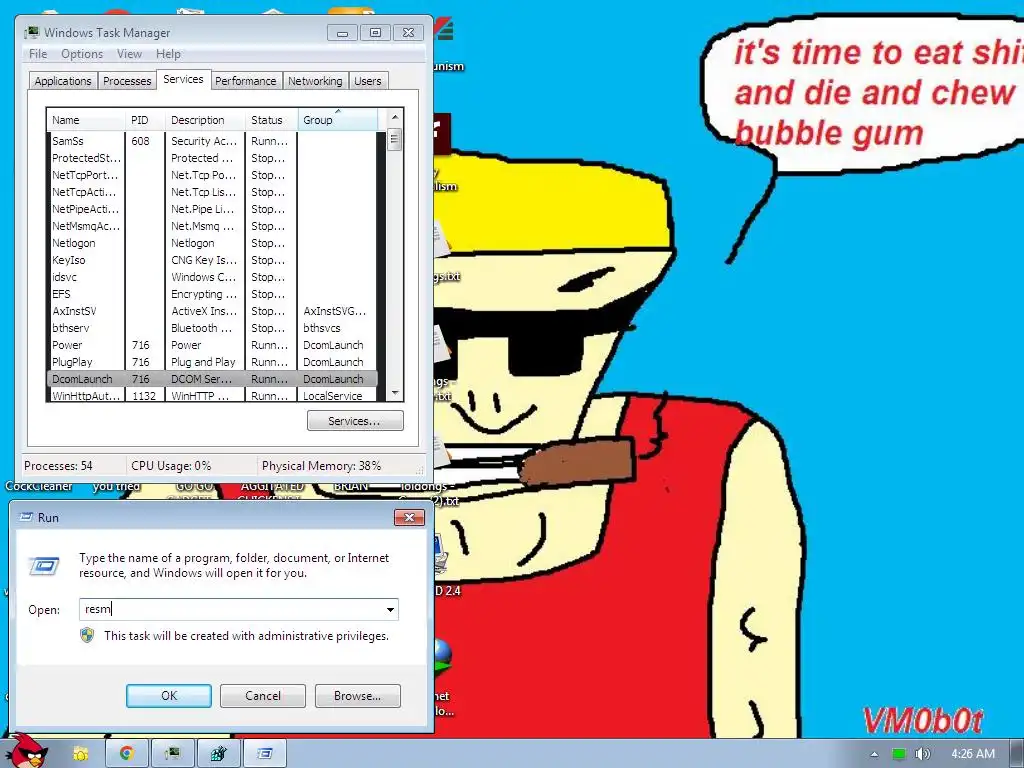Click the Physical Memory: 38% status entry
Image resolution: width=1024 pixels, height=768 pixels.
321,466
